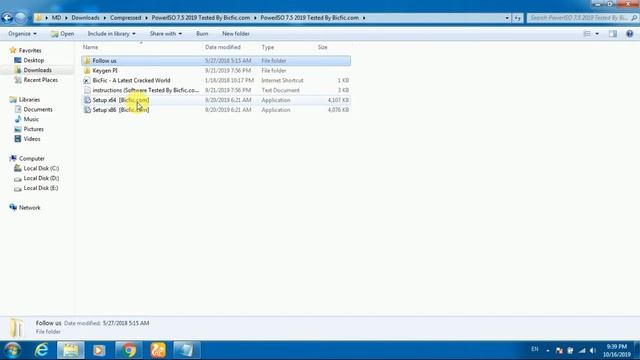Click the EN language indicator

535,349
